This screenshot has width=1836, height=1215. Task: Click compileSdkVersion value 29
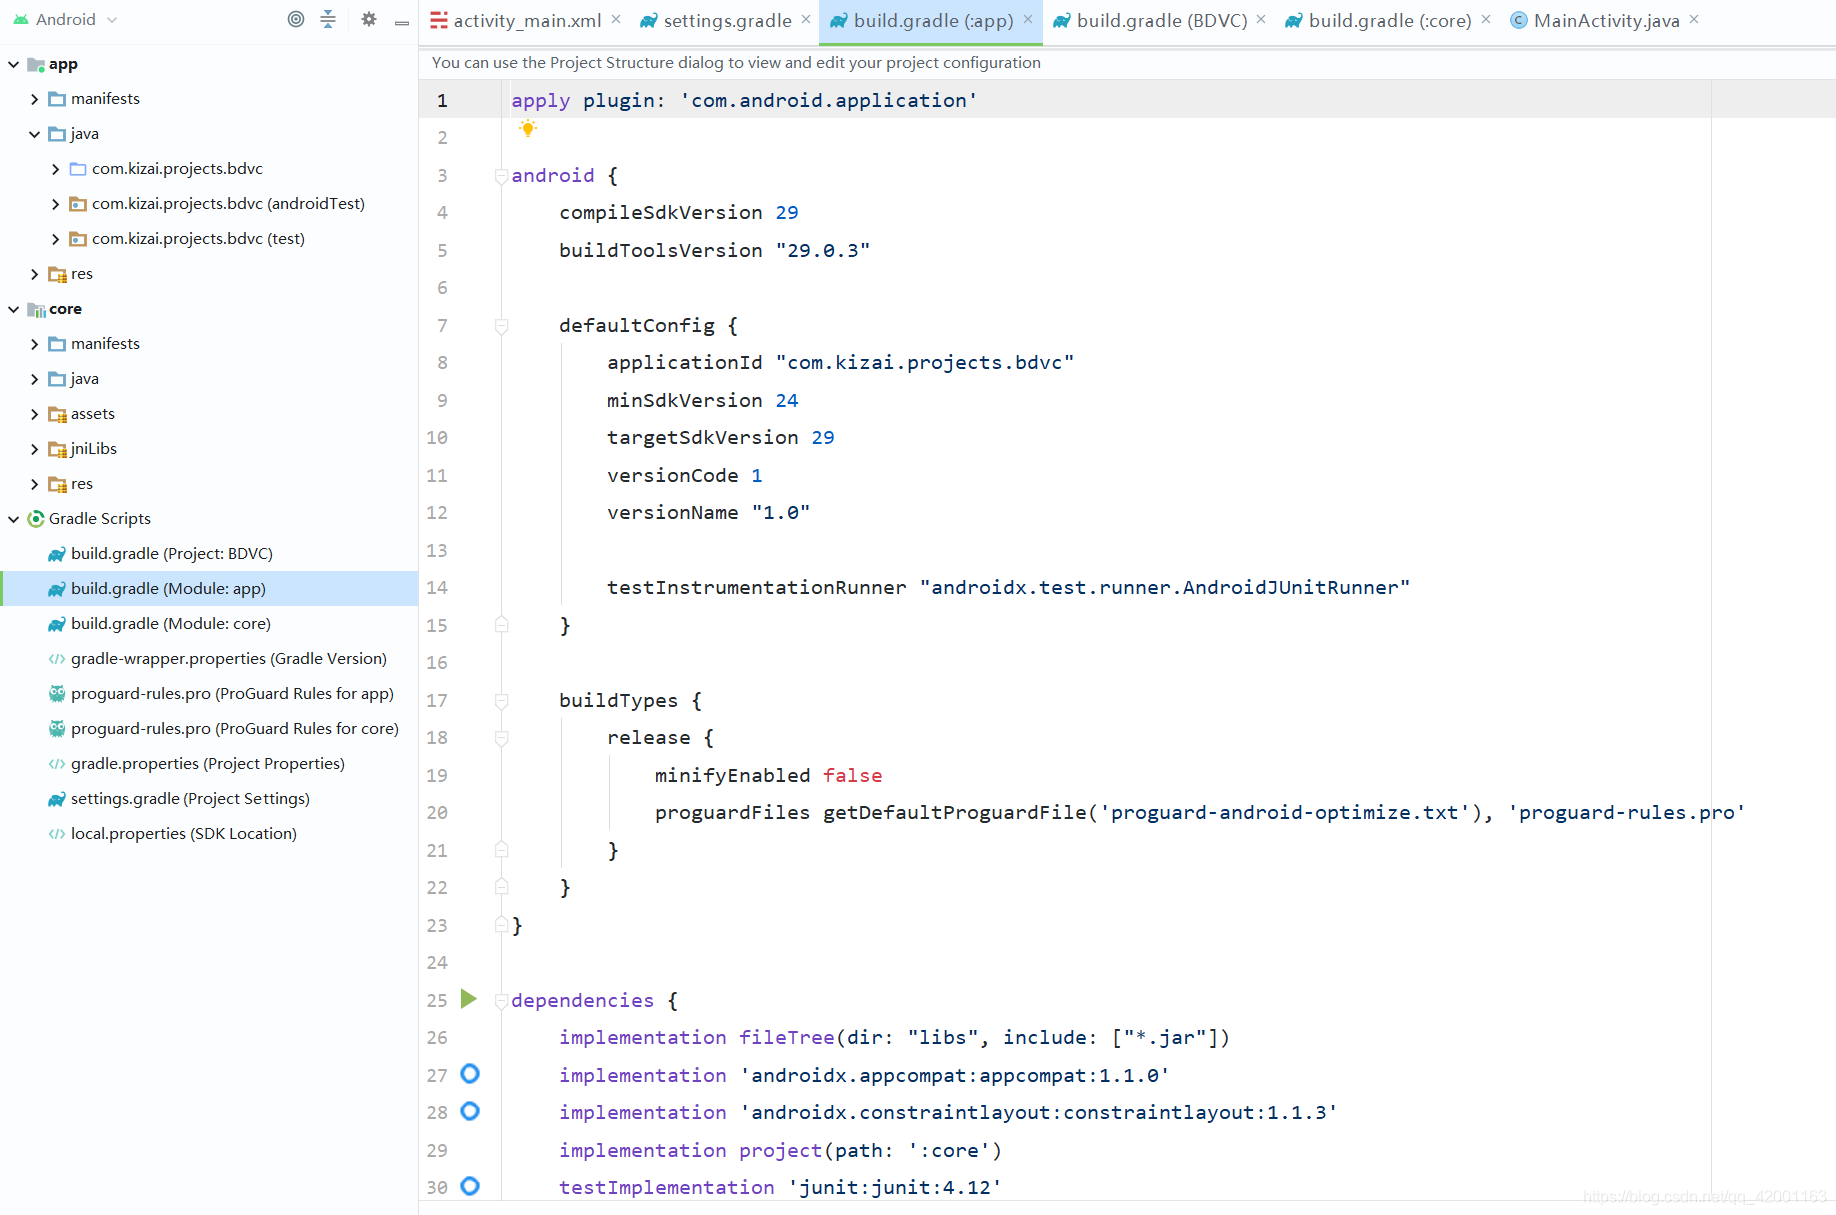[x=787, y=213]
